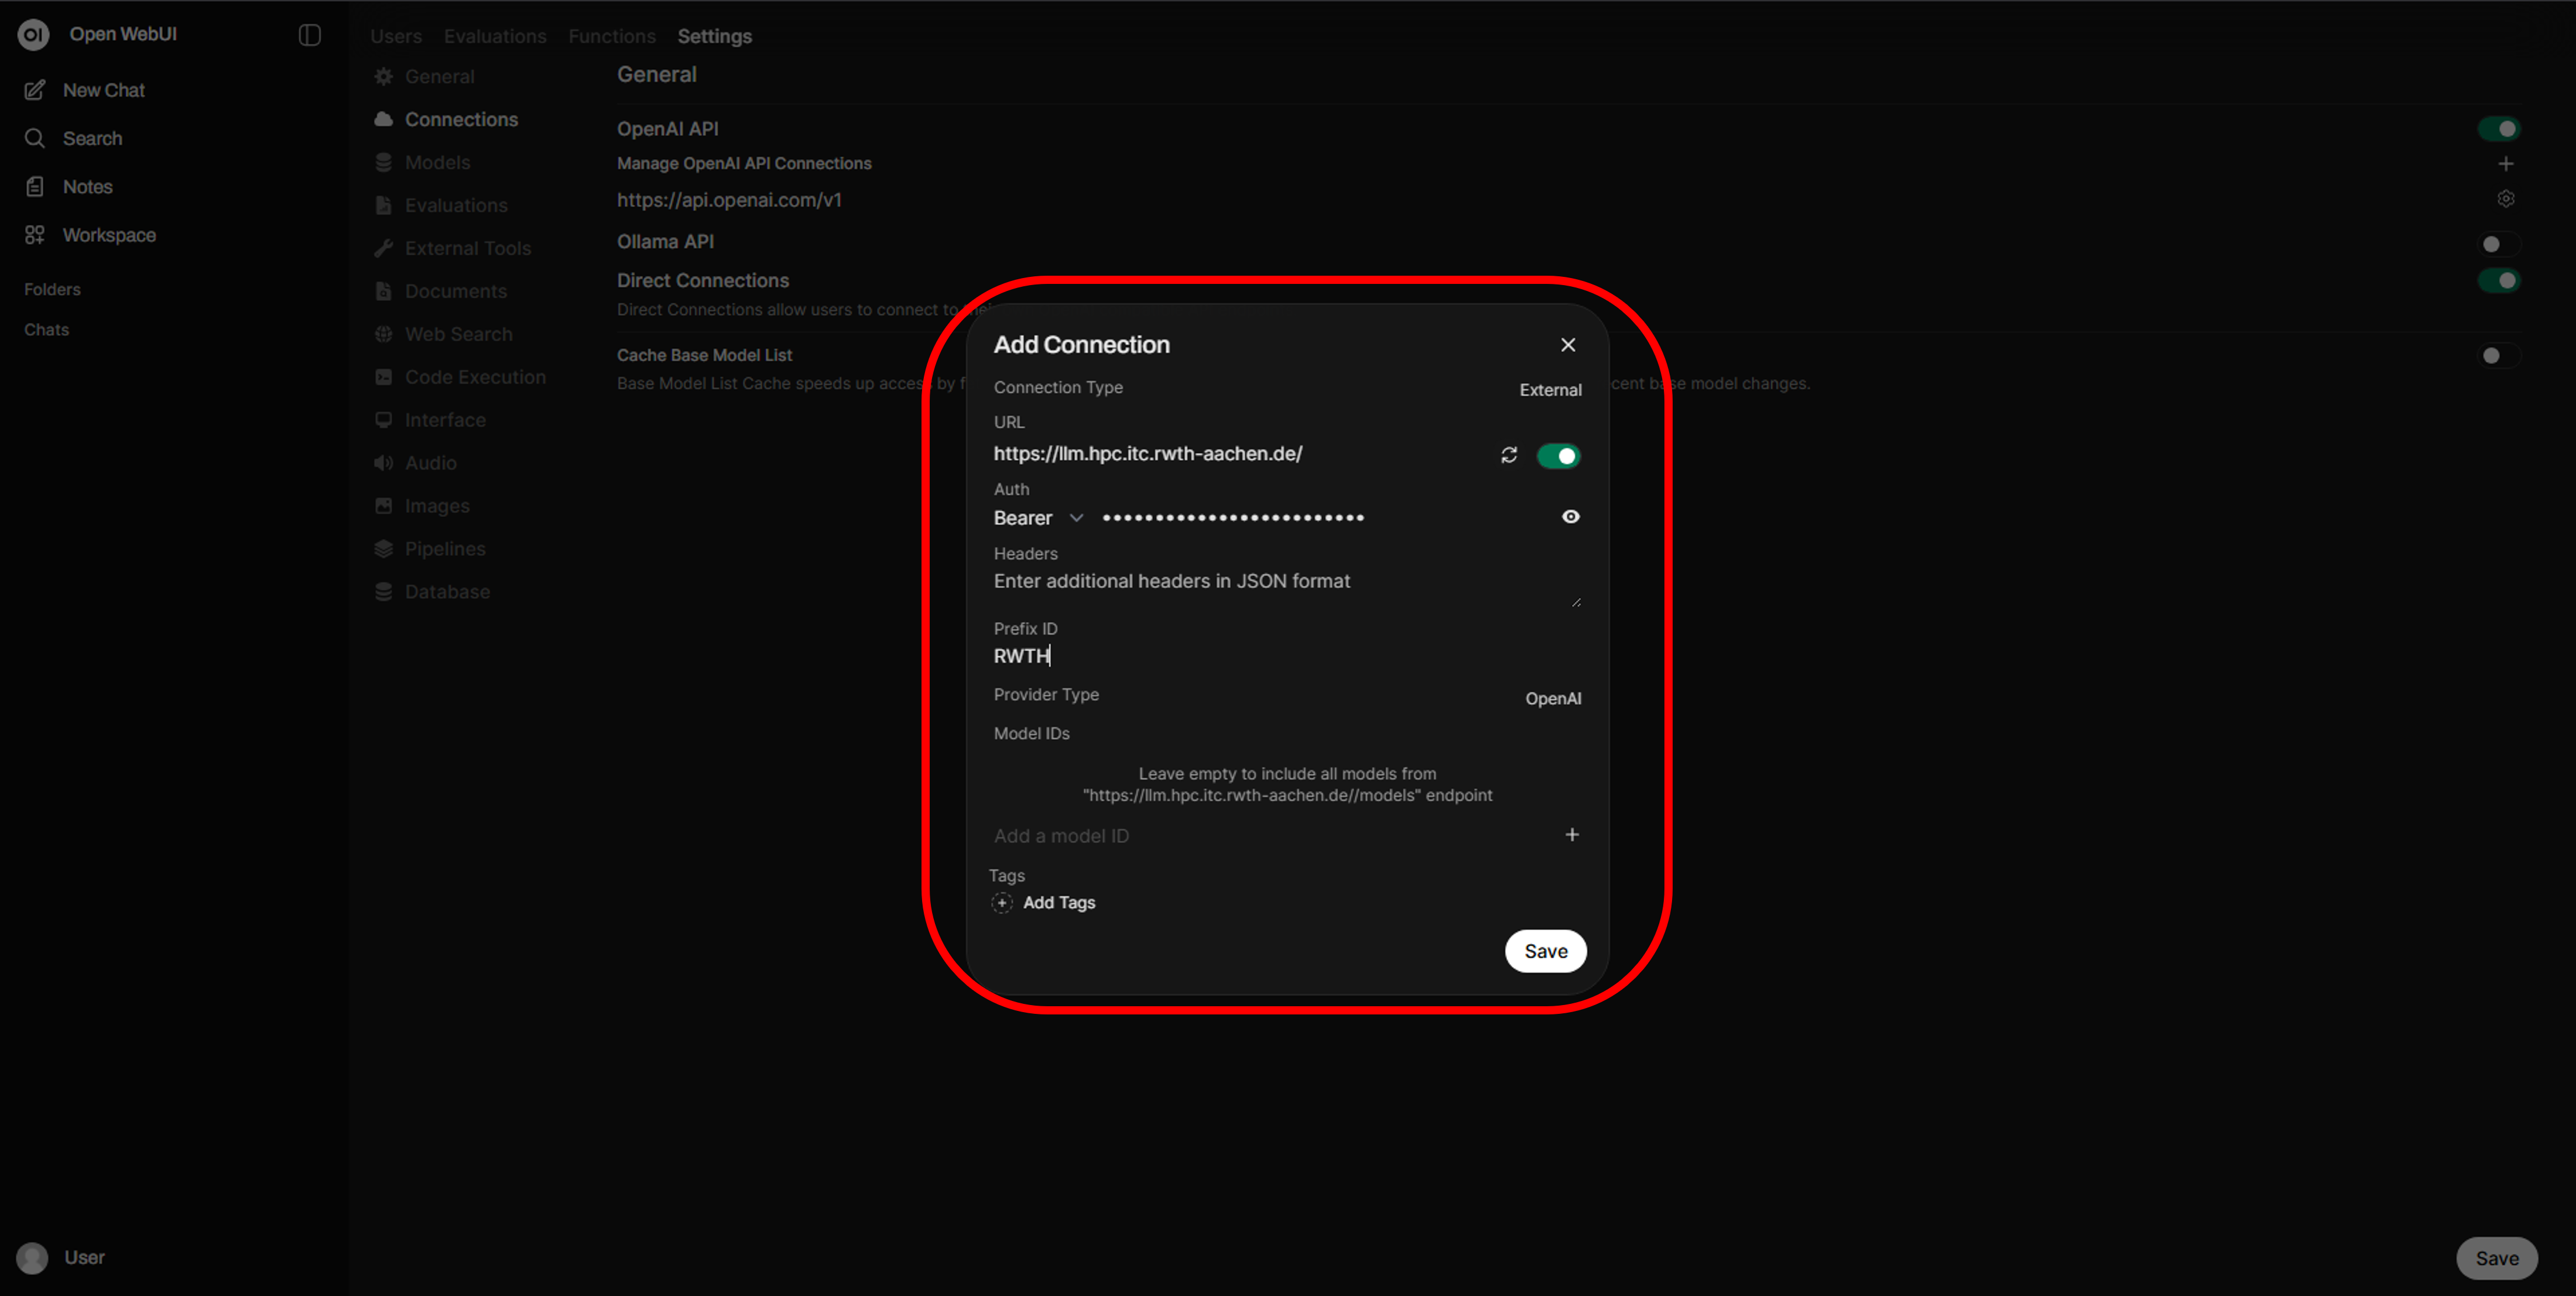The height and width of the screenshot is (1296, 2576).
Task: Toggle the connection URL enable switch
Action: [1557, 456]
